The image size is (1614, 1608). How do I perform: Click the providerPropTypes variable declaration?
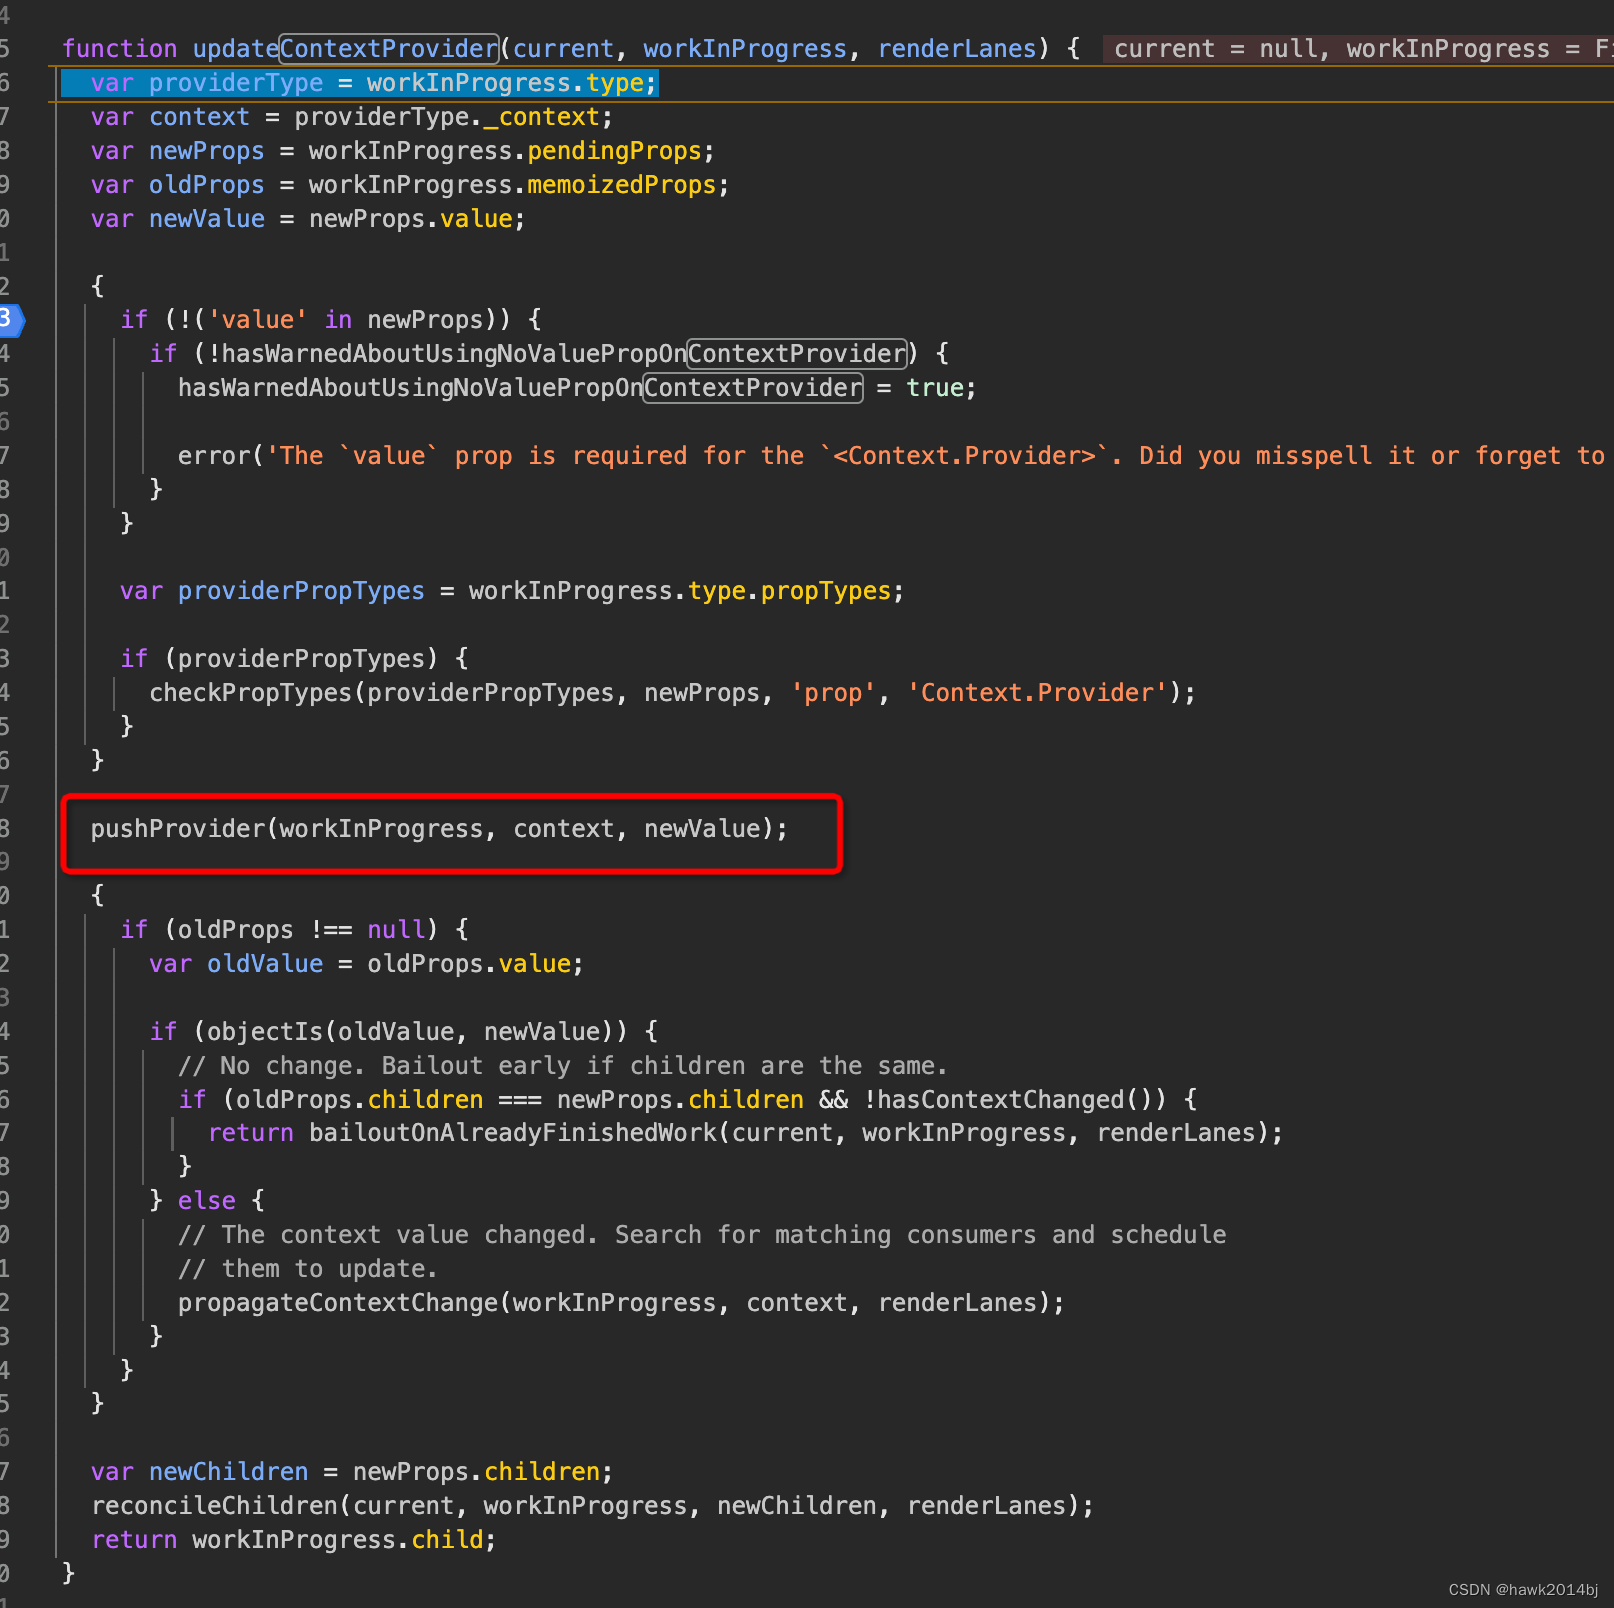coord(301,591)
